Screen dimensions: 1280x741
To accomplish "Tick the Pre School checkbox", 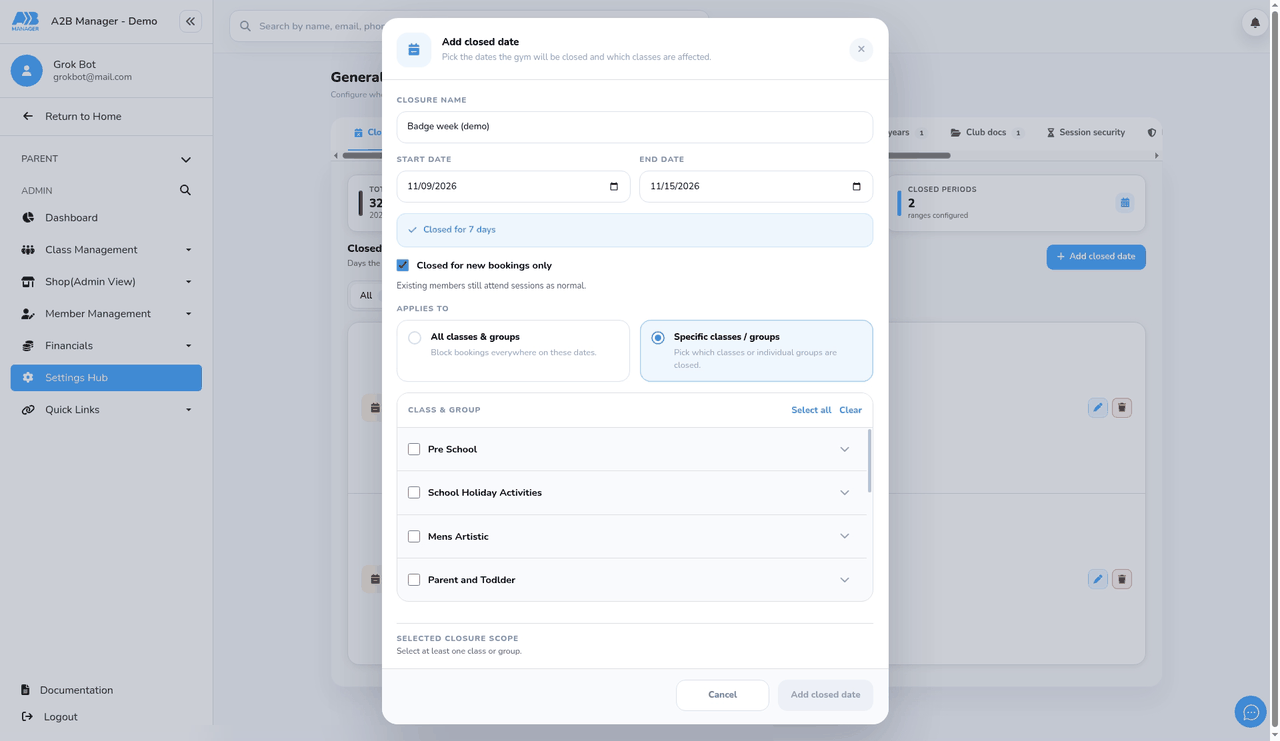I will click(x=414, y=449).
